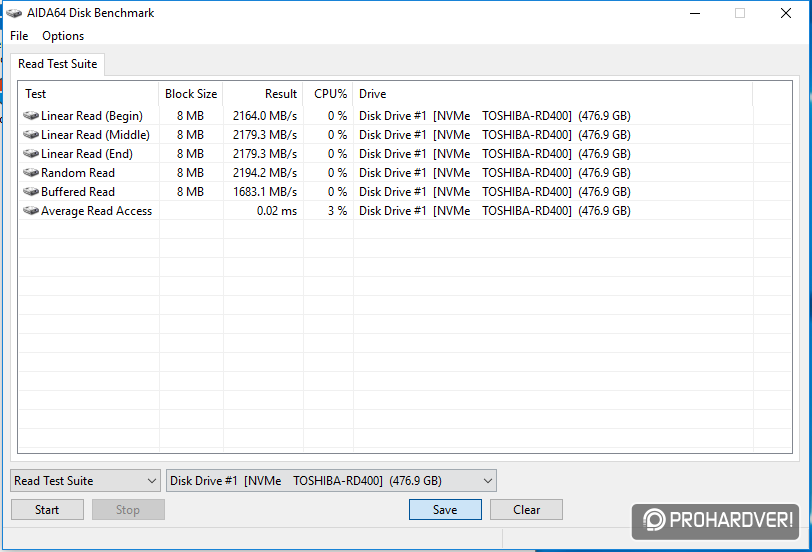Click the drive text in Random Read row

pyautogui.click(x=495, y=173)
